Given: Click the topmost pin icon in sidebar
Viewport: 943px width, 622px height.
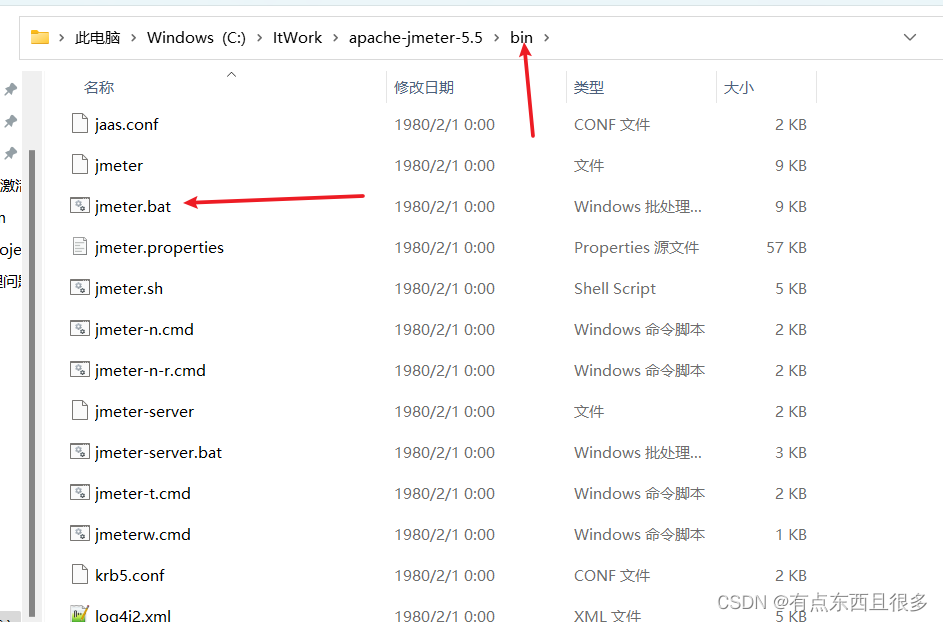Looking at the screenshot, I should 11,90.
